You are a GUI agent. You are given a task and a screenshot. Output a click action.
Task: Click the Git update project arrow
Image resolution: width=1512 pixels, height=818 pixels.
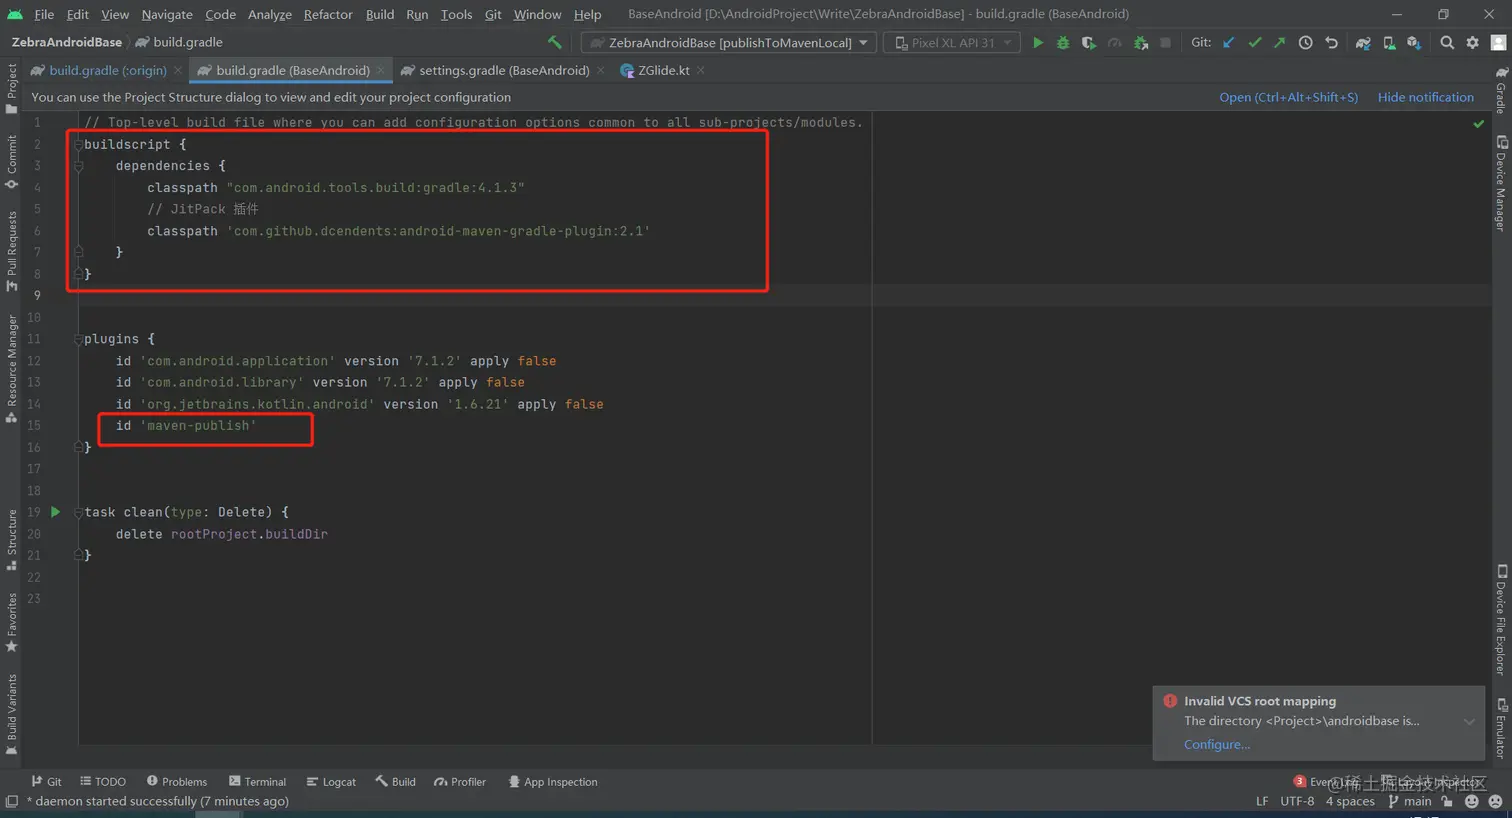(x=1229, y=43)
